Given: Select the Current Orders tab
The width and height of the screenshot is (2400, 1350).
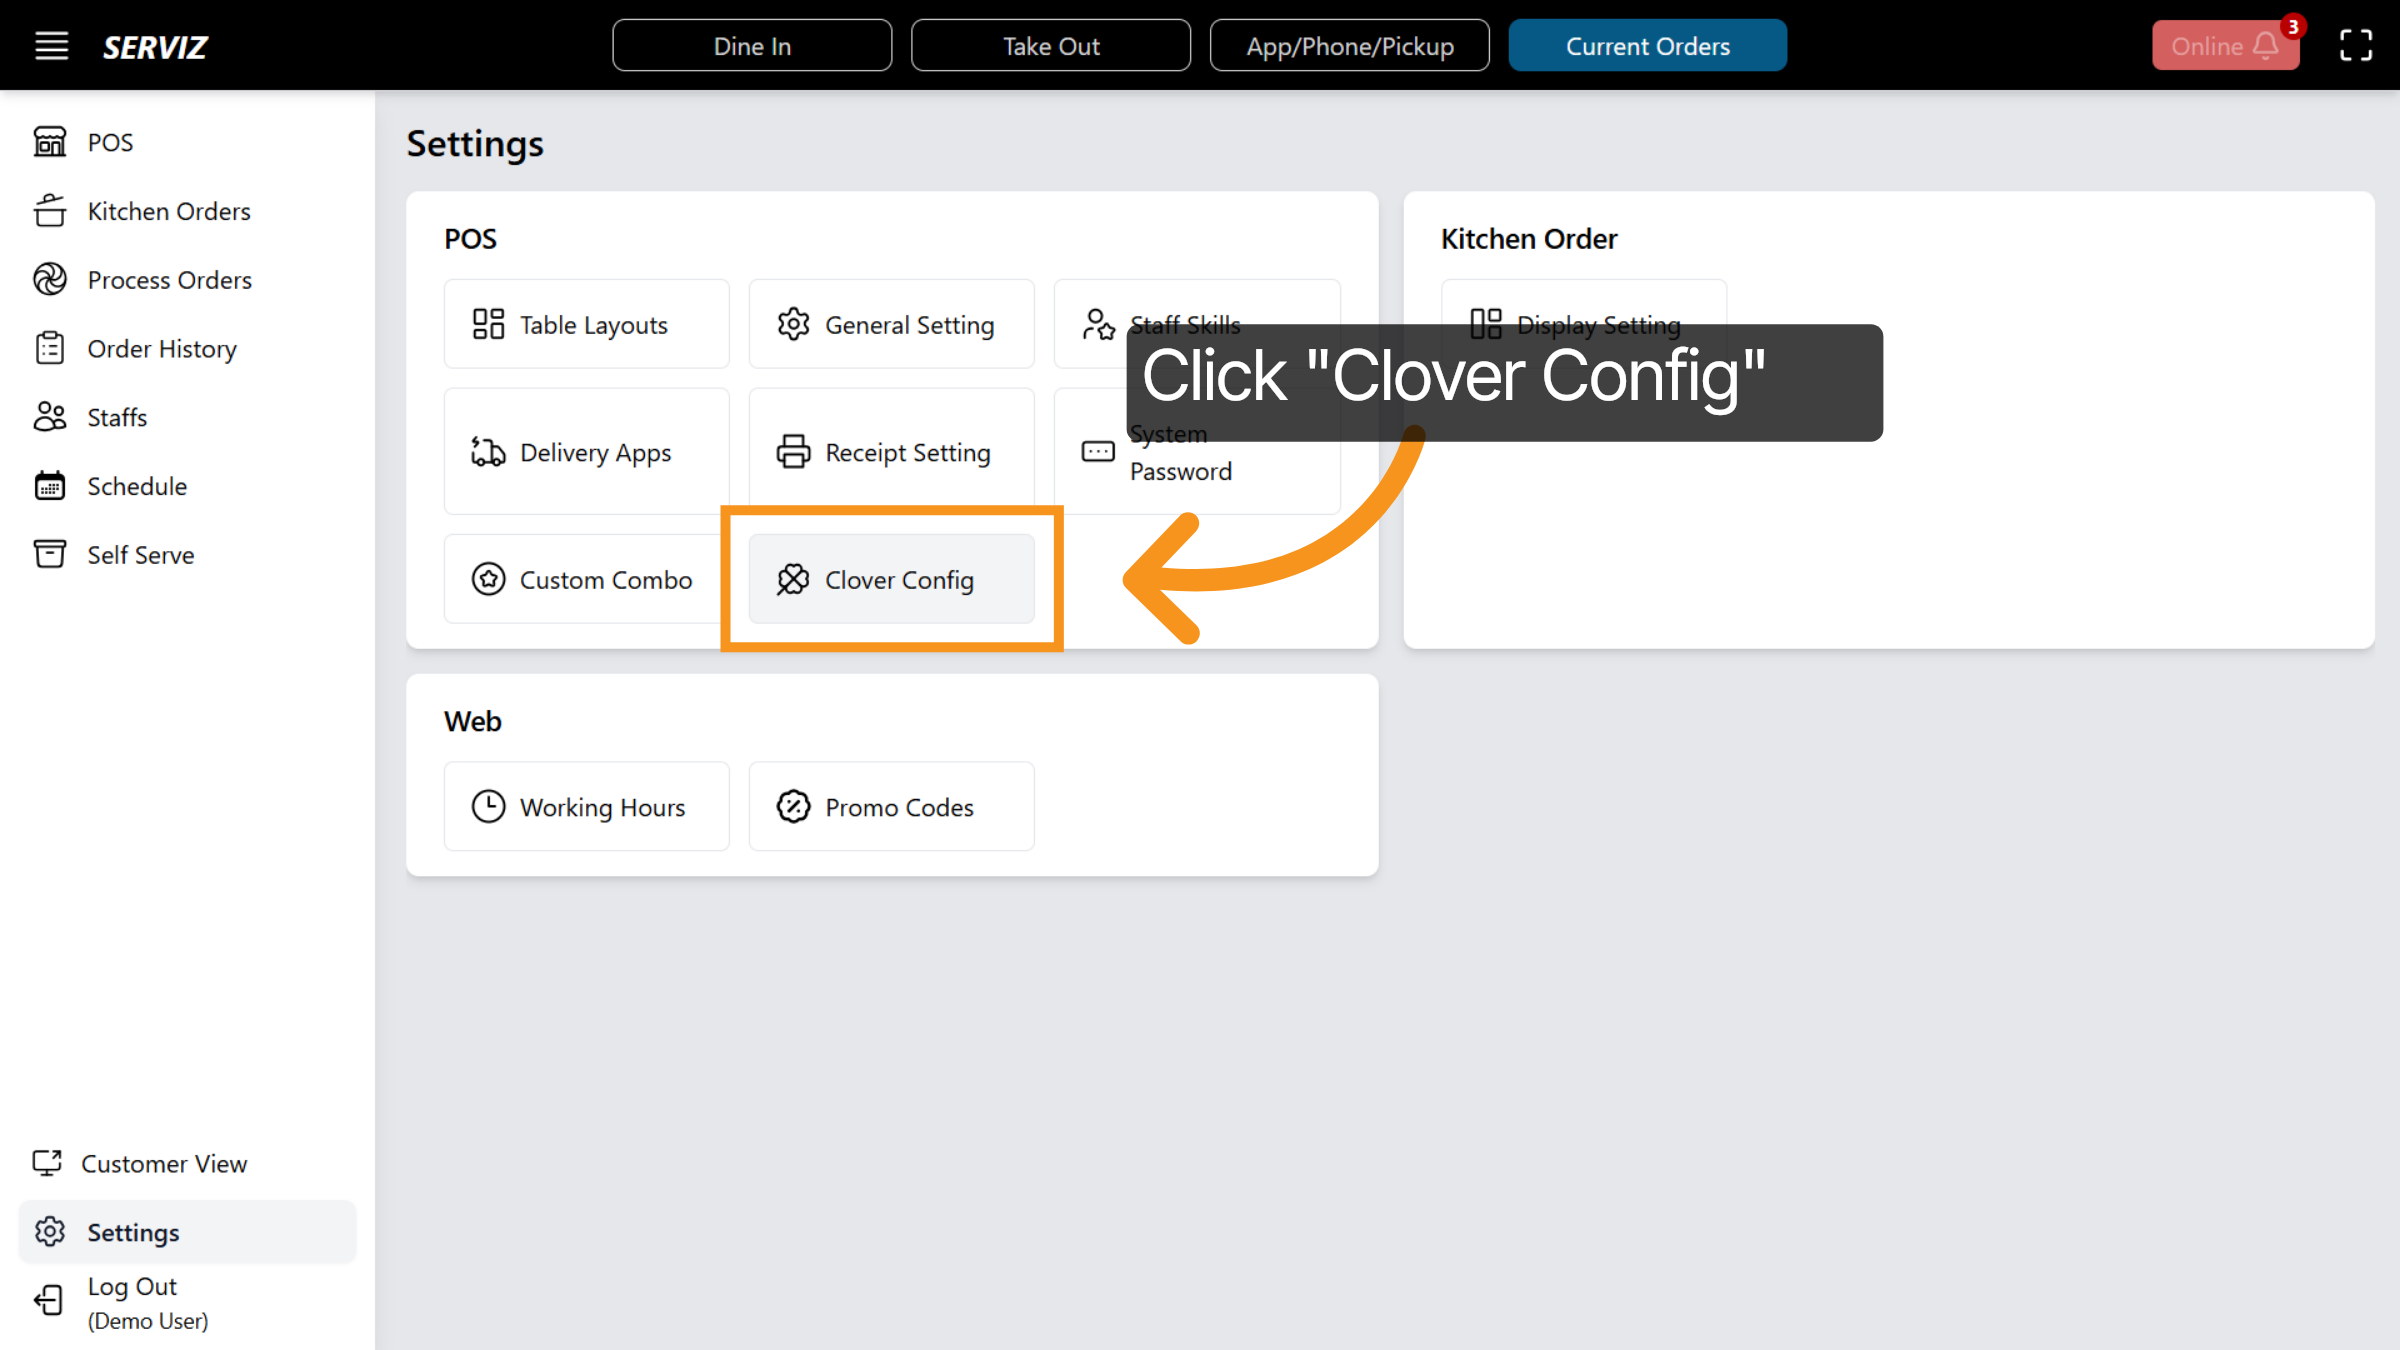Looking at the screenshot, I should [x=1647, y=45].
